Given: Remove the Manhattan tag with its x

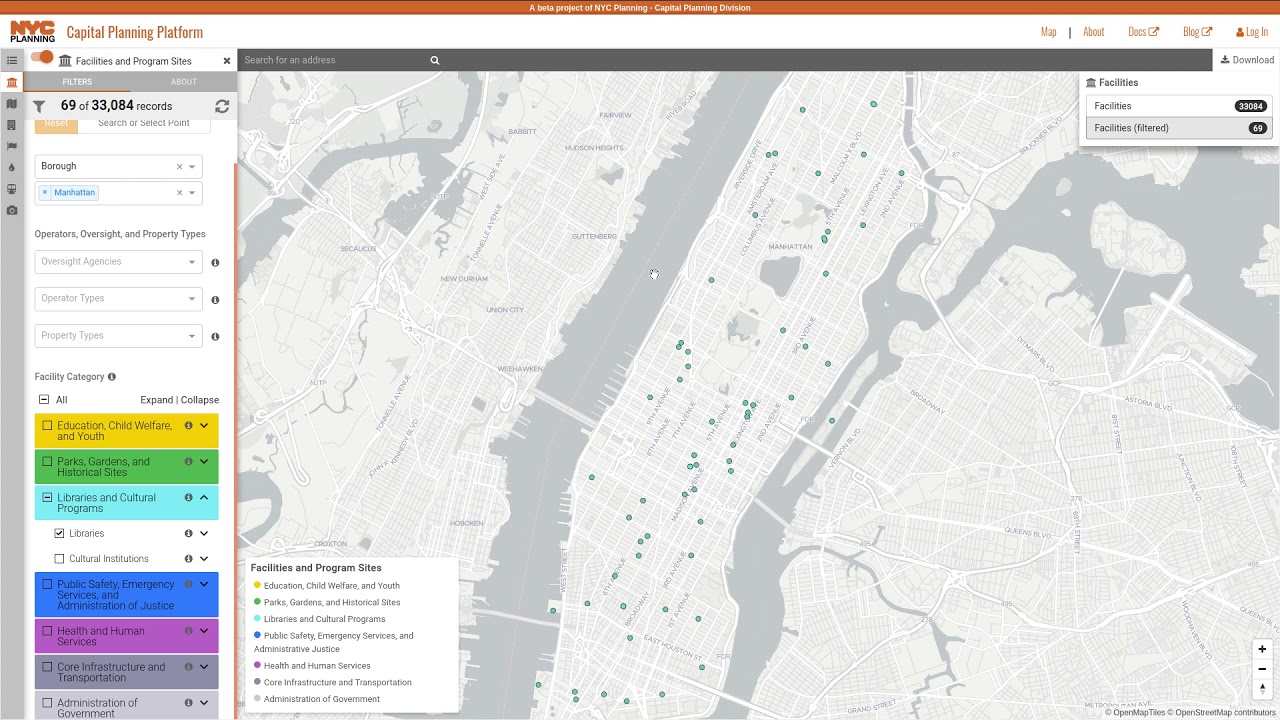Looking at the screenshot, I should tap(45, 192).
